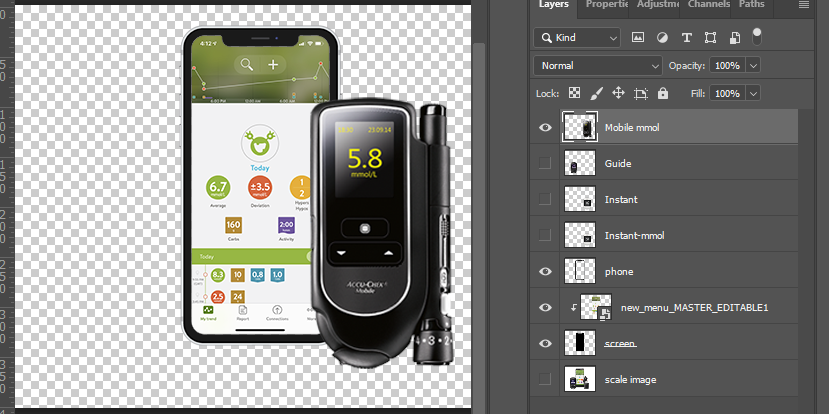This screenshot has height=414, width=829.
Task: Select the screen layer thumbnail
Action: tap(580, 343)
